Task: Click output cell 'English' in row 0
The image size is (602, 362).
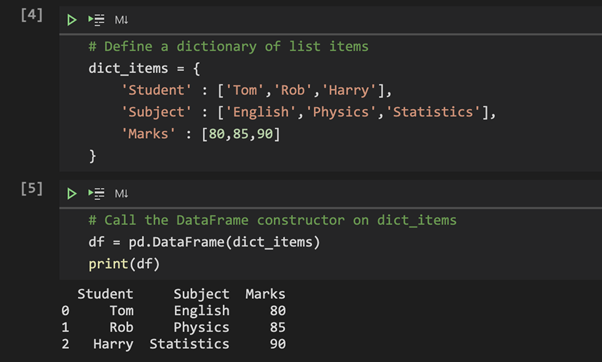Action: point(202,311)
